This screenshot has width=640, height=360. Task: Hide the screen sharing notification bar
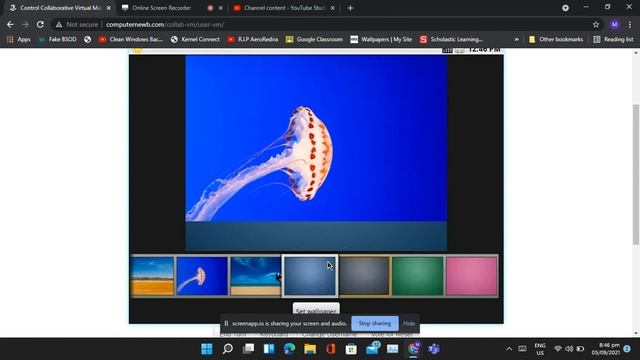coord(409,323)
